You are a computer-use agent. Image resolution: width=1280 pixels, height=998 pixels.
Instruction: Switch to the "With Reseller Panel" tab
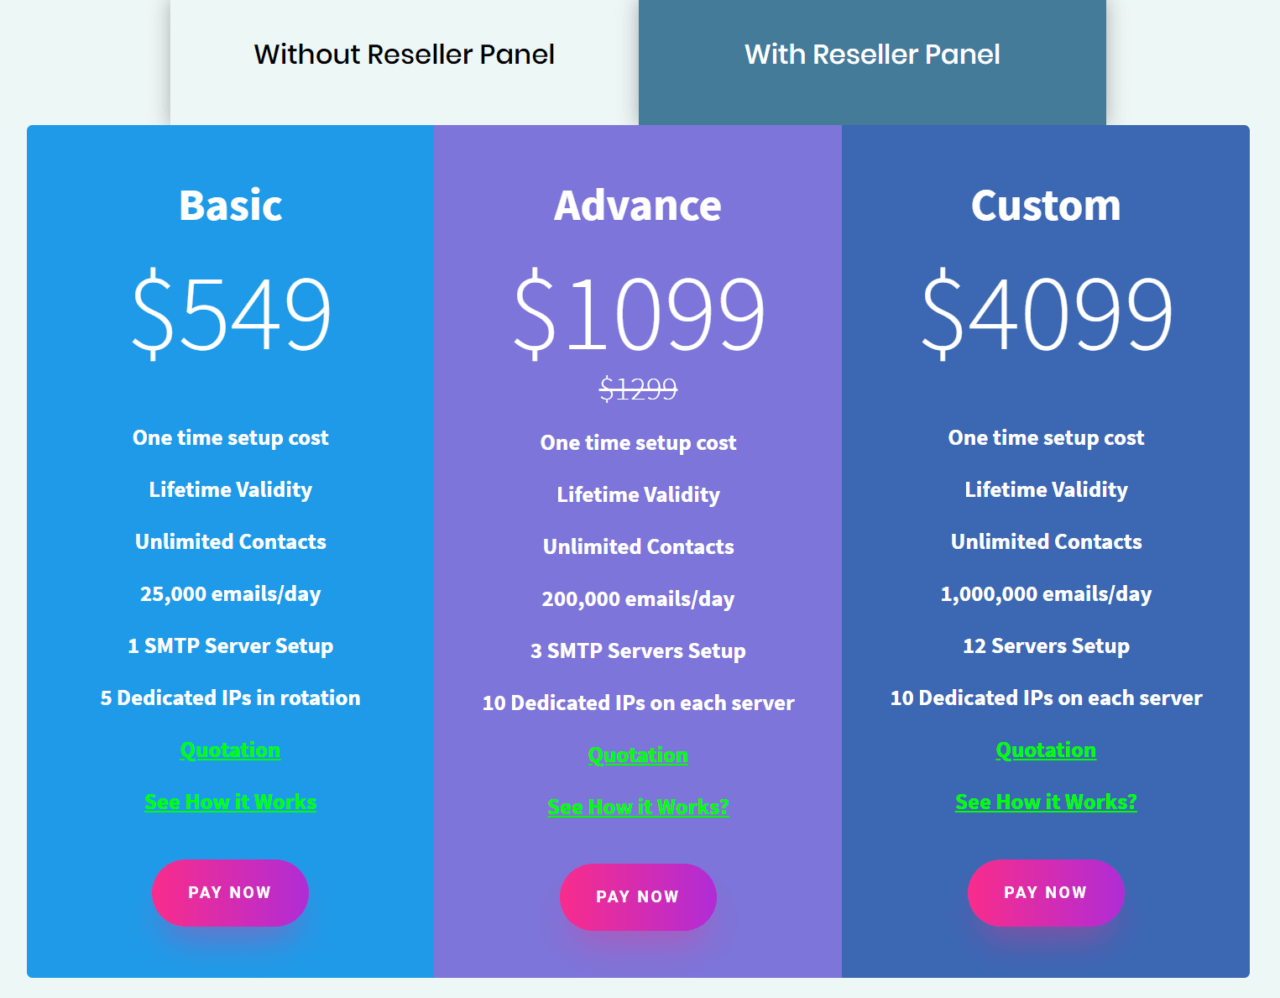click(872, 54)
